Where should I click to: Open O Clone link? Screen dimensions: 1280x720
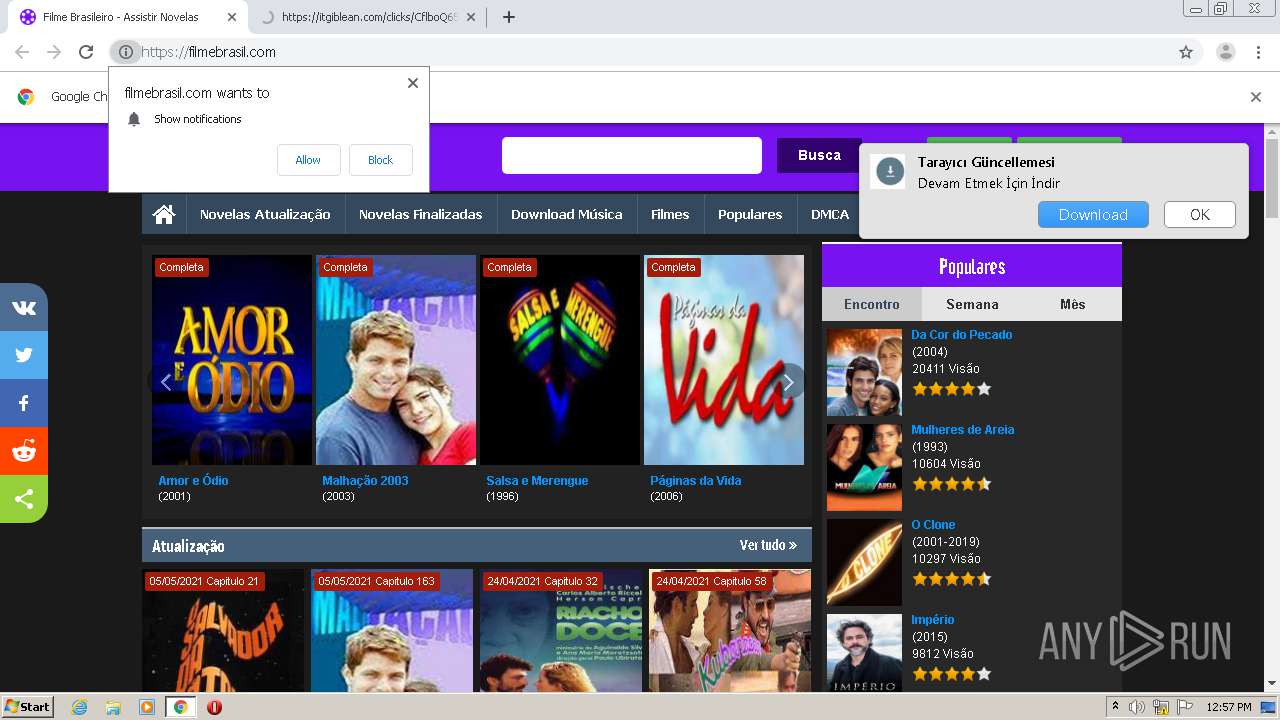point(933,524)
